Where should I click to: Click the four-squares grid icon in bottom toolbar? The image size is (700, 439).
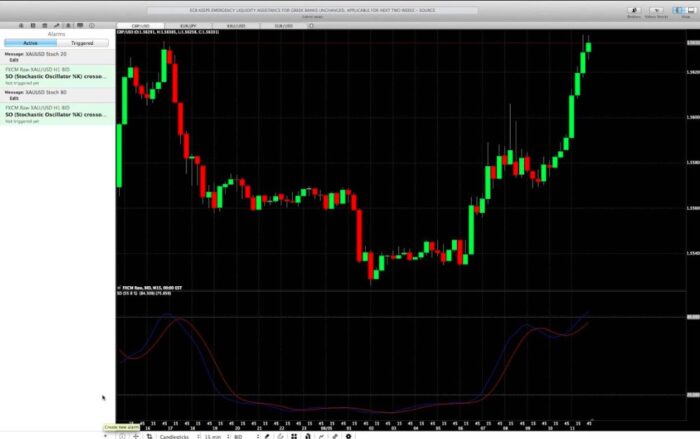[x=294, y=436]
